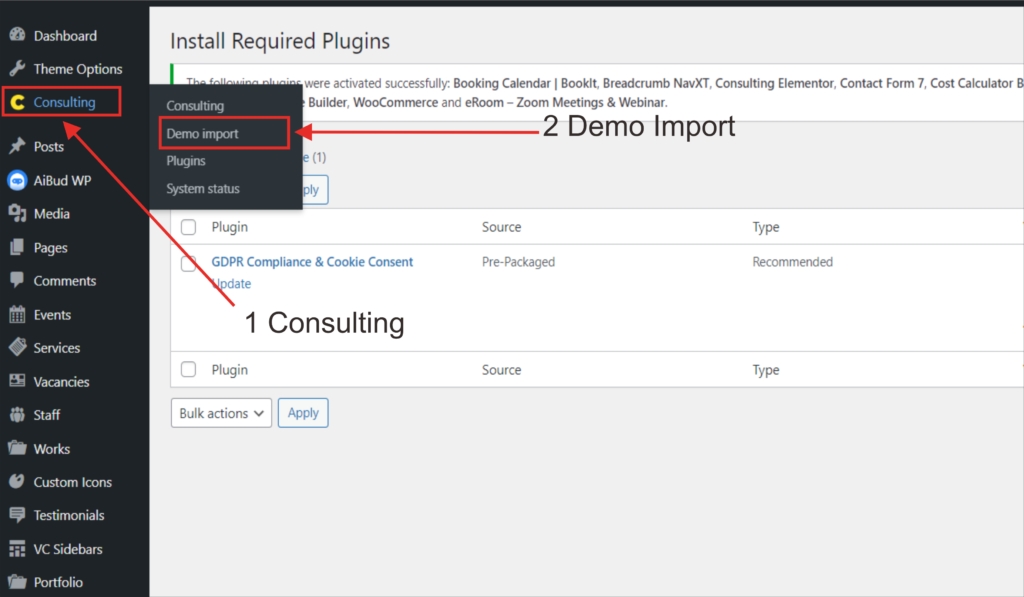Click the Media library icon

(x=17, y=214)
